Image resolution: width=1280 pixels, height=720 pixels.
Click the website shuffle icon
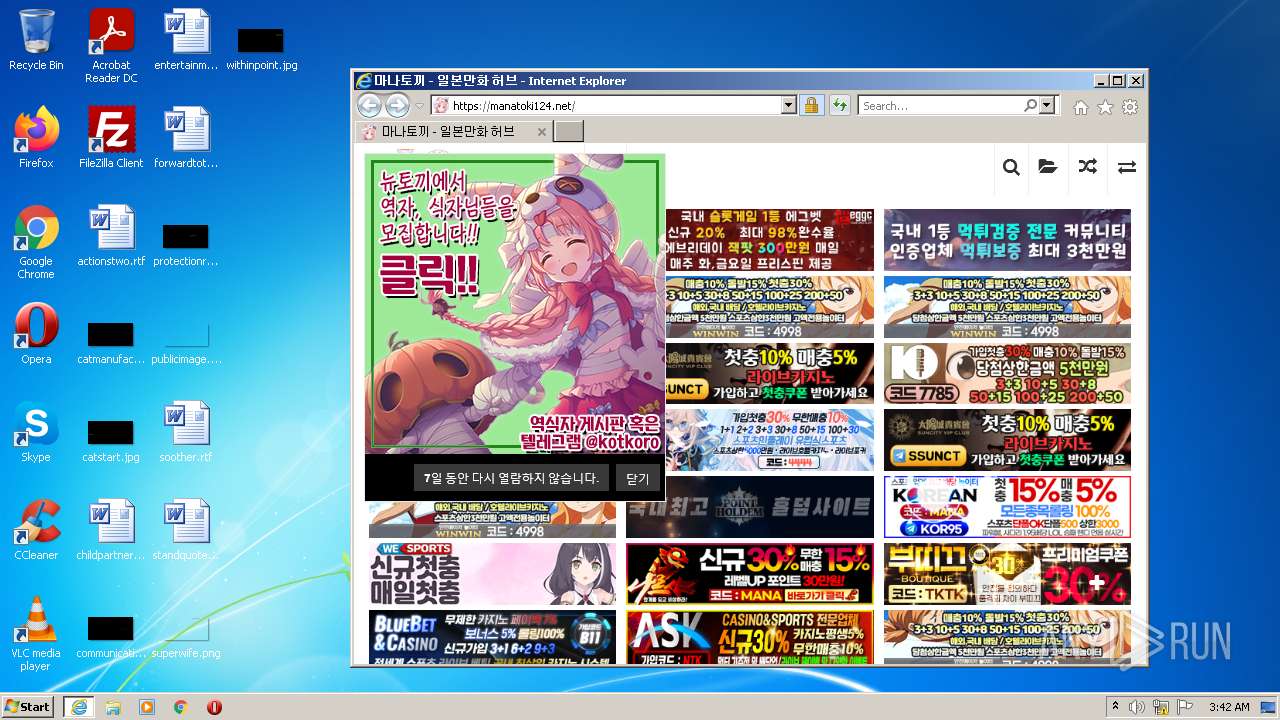tap(1087, 167)
